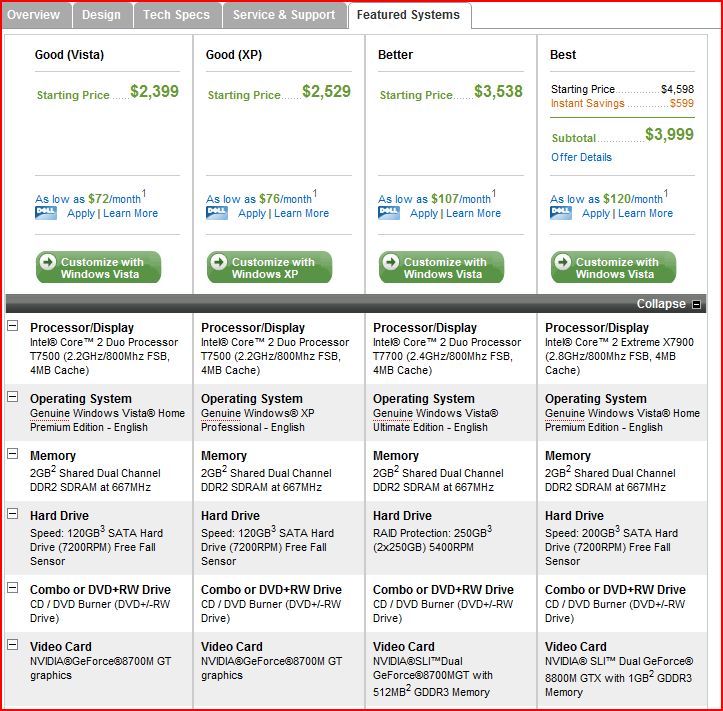Switch to the Tech Specs tab
723x711 pixels.
click(x=176, y=15)
